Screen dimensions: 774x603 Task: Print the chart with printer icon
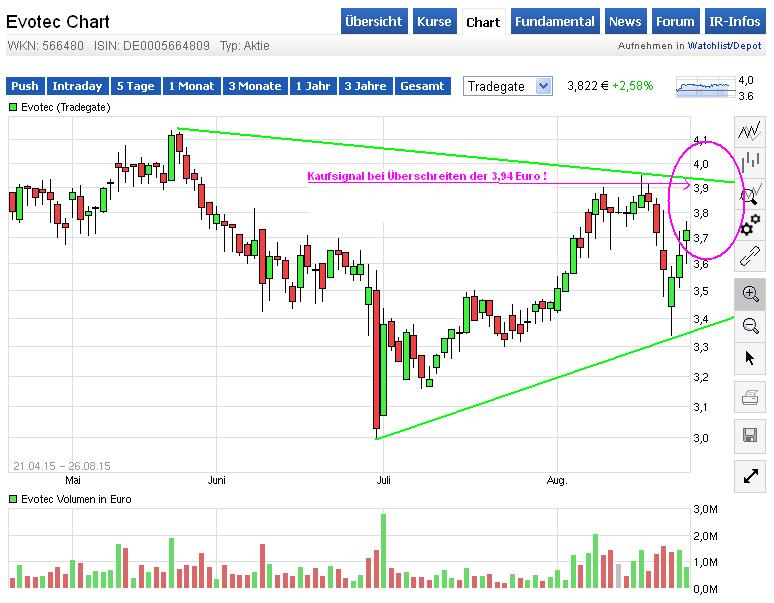pos(750,399)
